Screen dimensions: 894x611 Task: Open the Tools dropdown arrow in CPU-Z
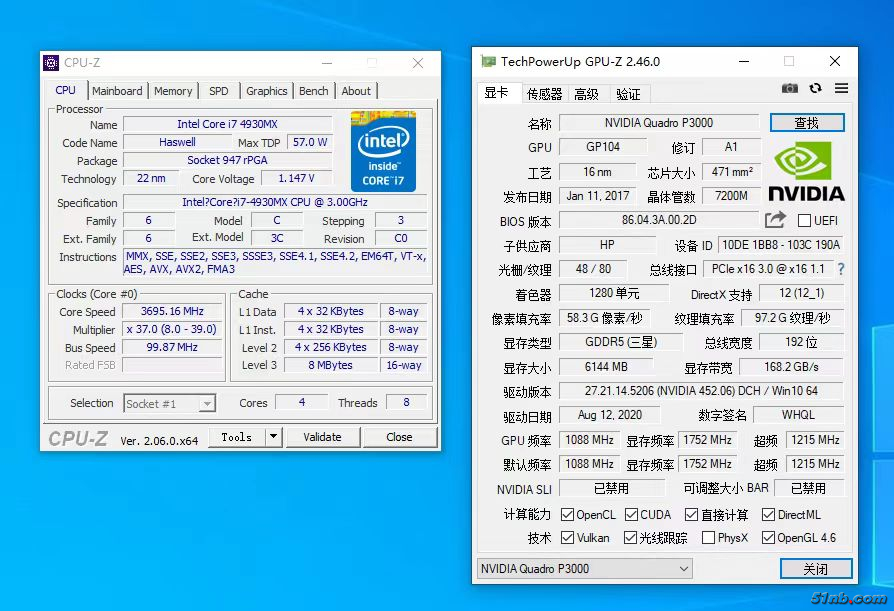(x=274, y=437)
